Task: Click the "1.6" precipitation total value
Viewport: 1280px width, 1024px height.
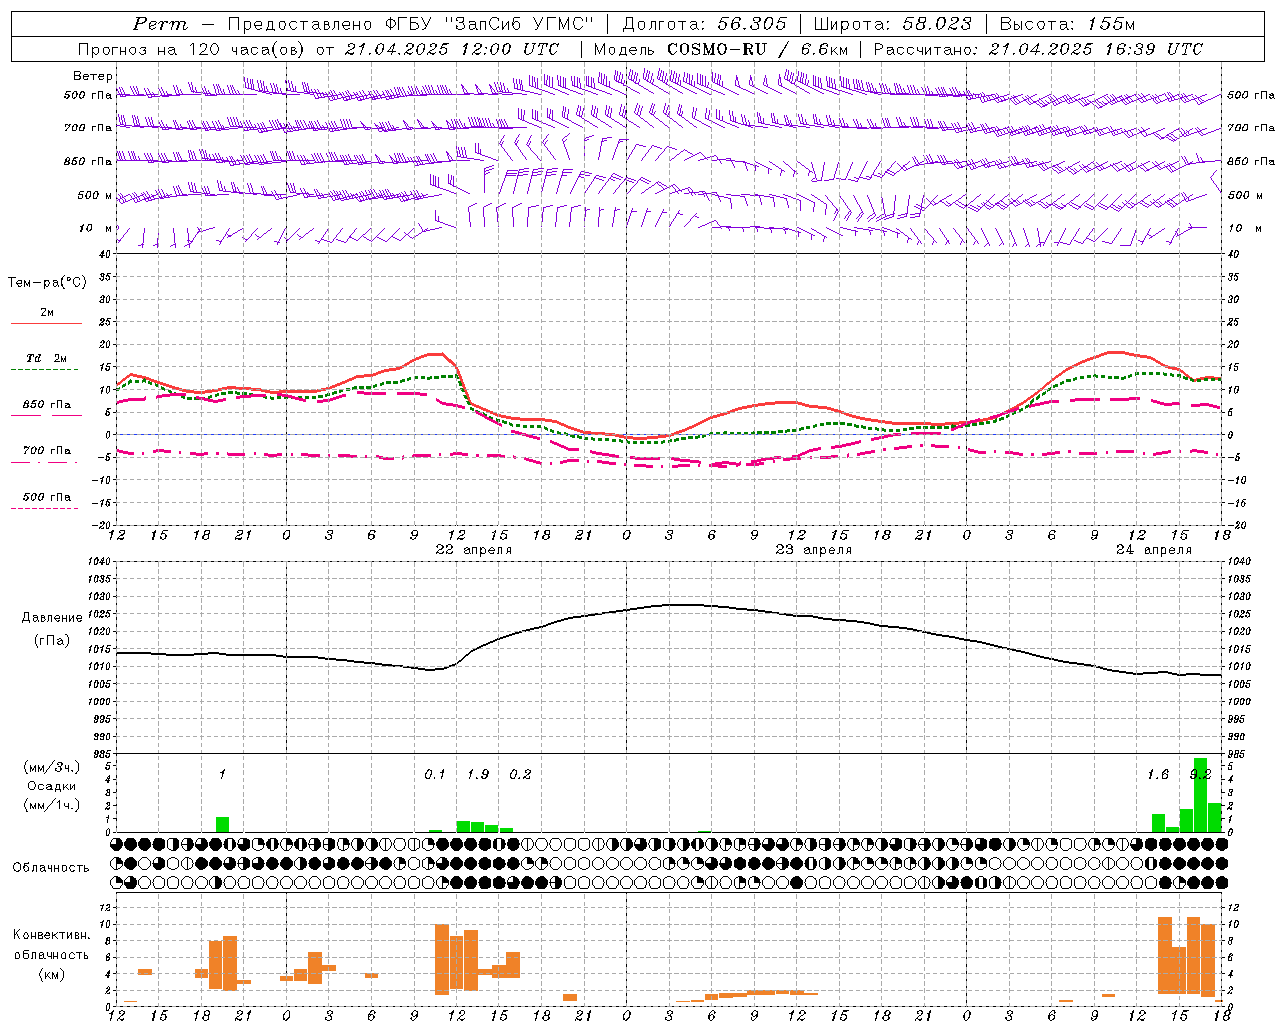Action: (x=1158, y=774)
